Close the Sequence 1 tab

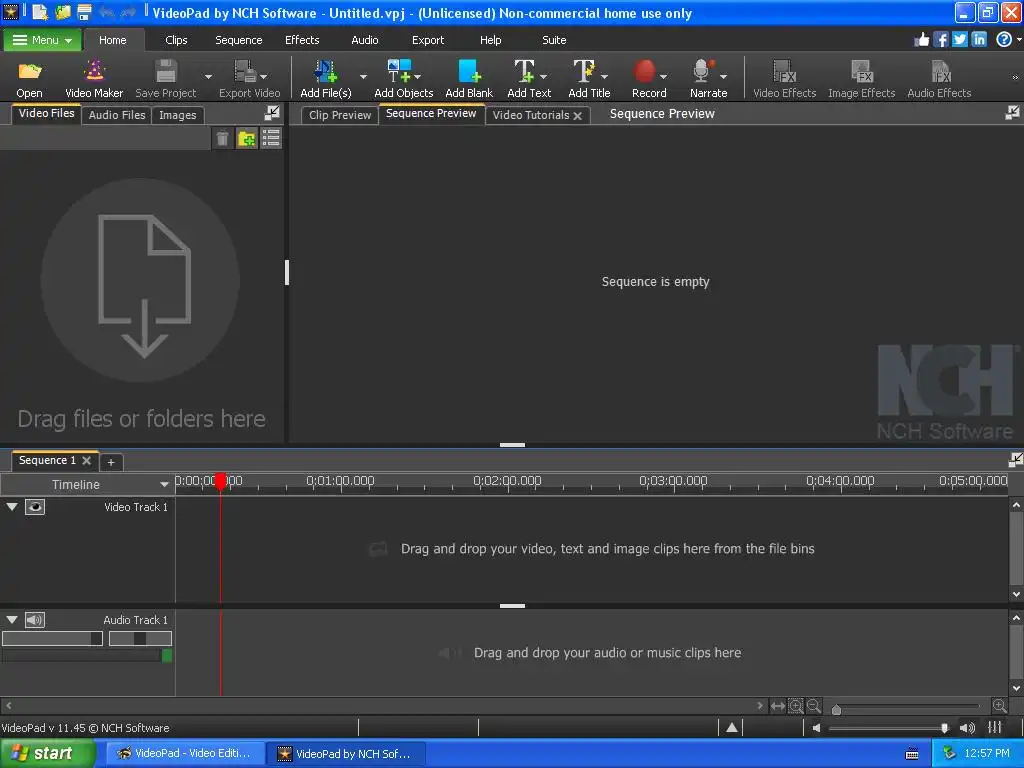pyautogui.click(x=86, y=460)
